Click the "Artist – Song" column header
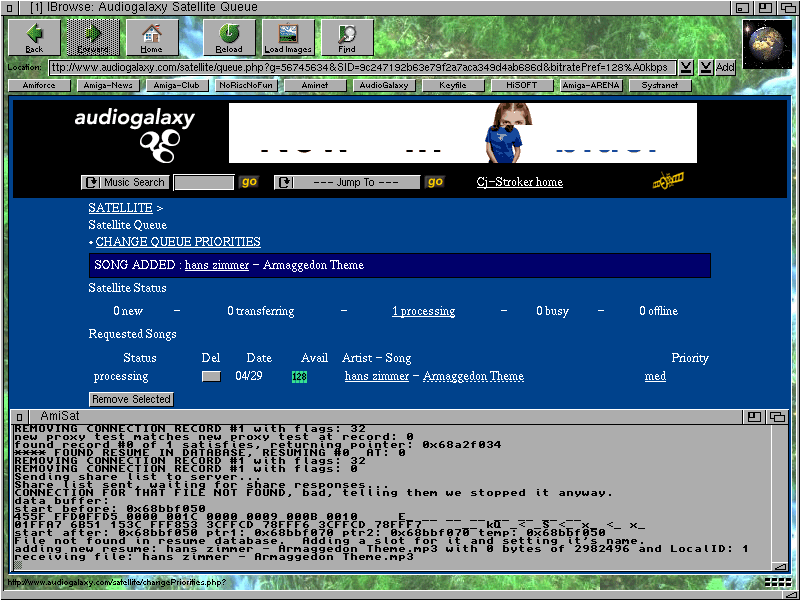Screen dimensions: 800x600 tap(377, 358)
